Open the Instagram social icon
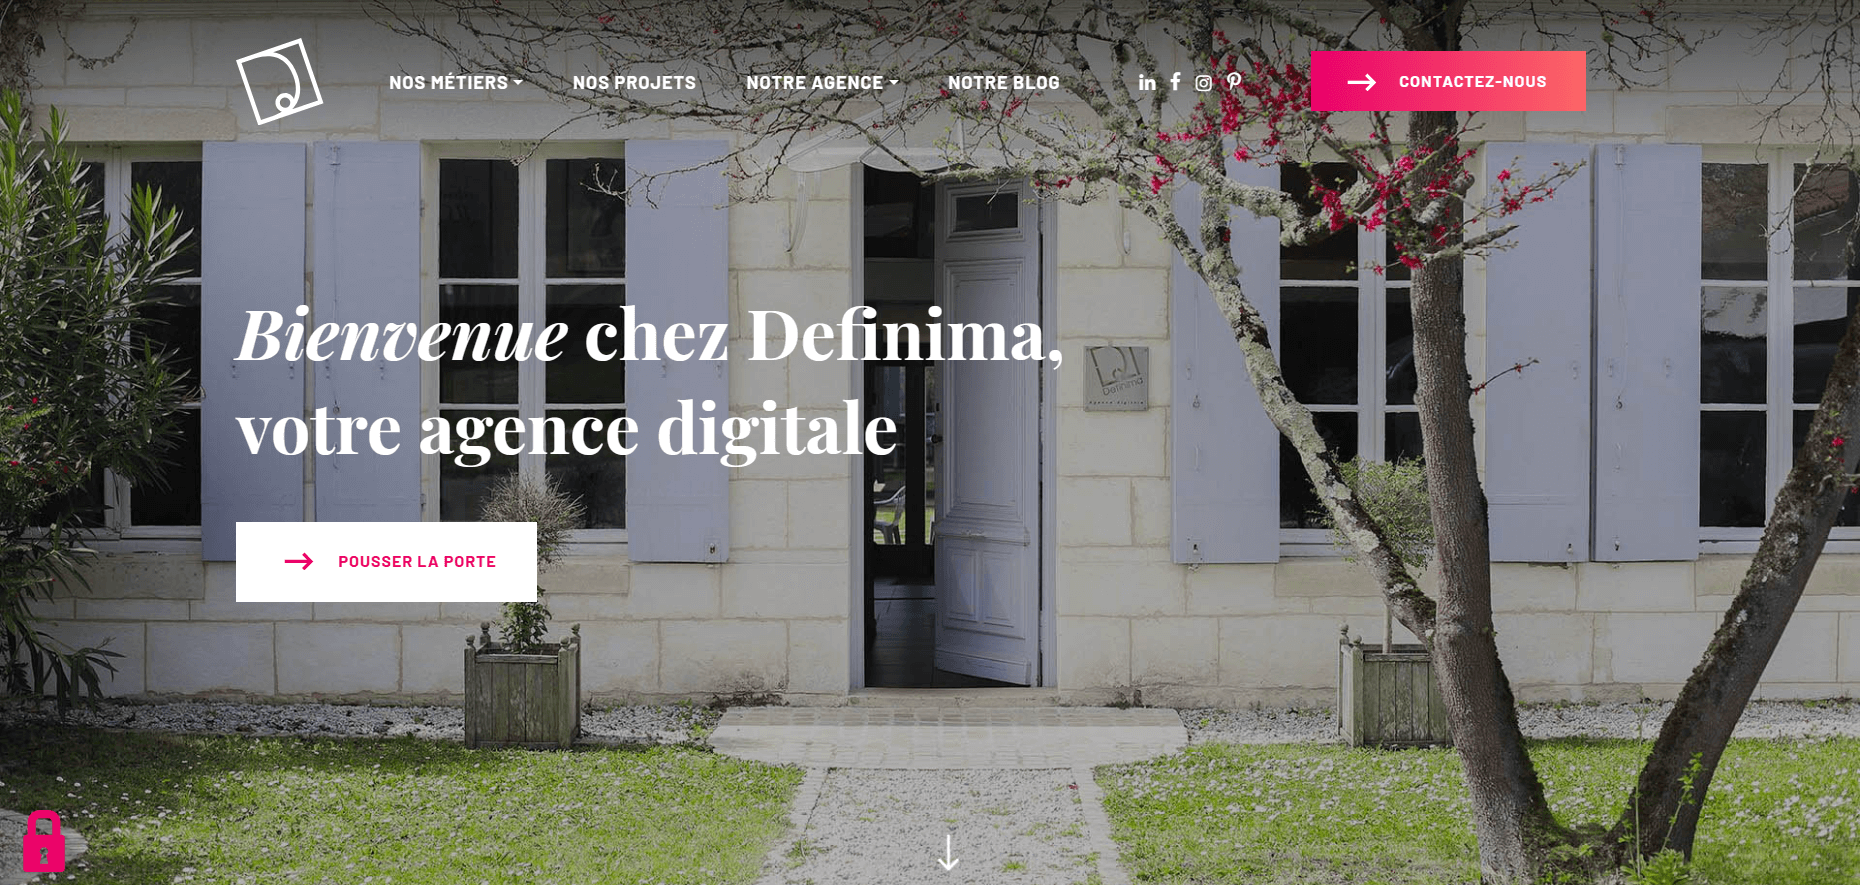 1204,83
